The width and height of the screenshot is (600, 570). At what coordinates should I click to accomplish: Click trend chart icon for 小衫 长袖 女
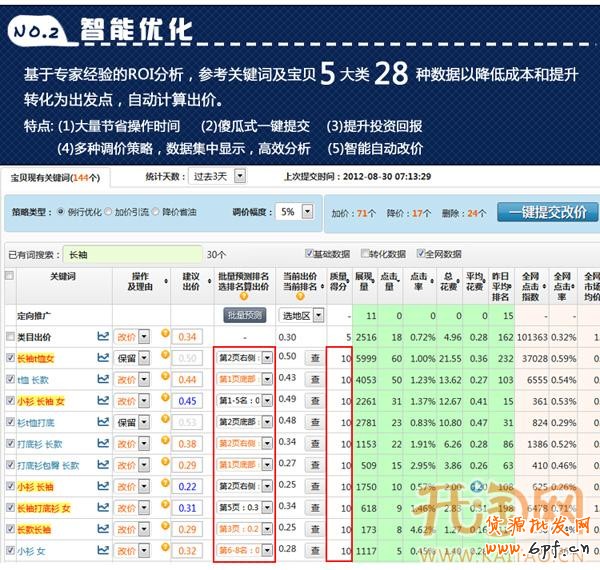click(x=102, y=401)
